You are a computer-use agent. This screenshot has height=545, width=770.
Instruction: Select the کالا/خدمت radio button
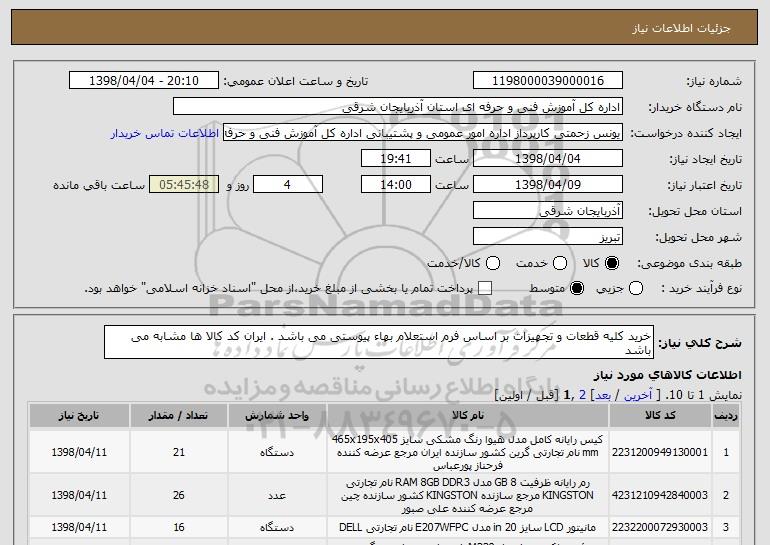(x=493, y=264)
